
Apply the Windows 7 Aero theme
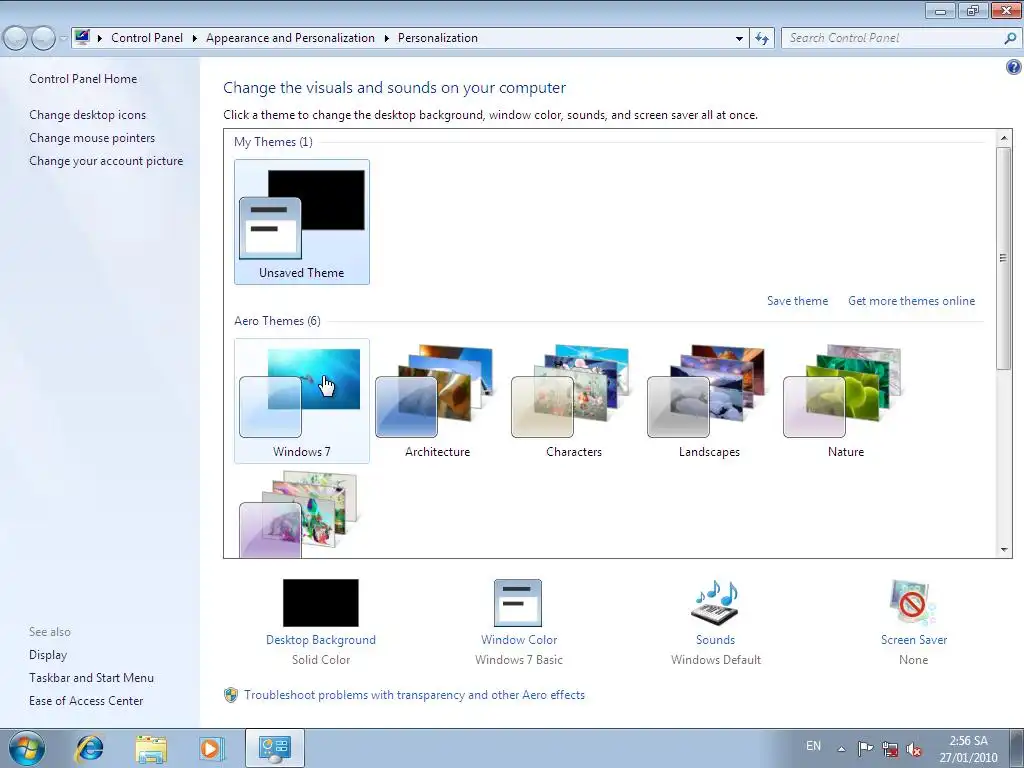tap(302, 401)
